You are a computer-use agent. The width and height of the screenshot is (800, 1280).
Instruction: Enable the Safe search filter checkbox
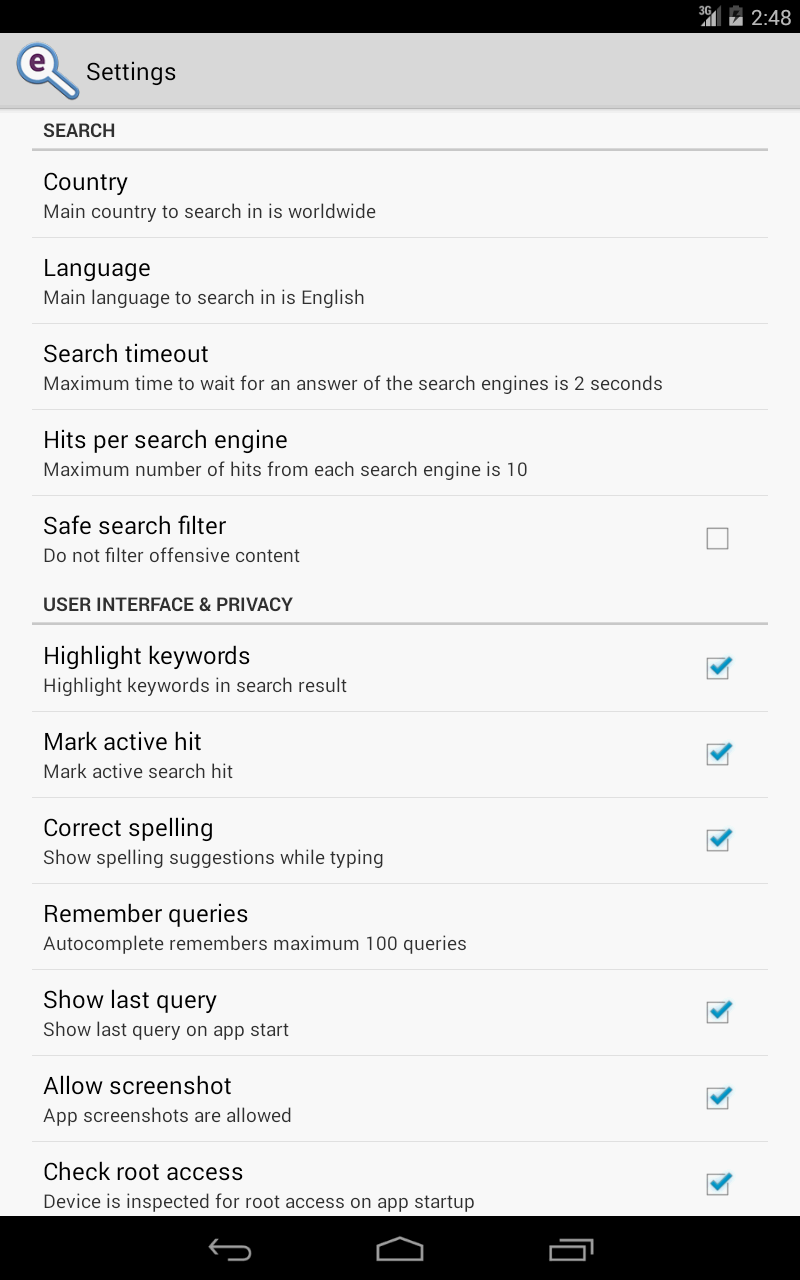[x=717, y=538]
